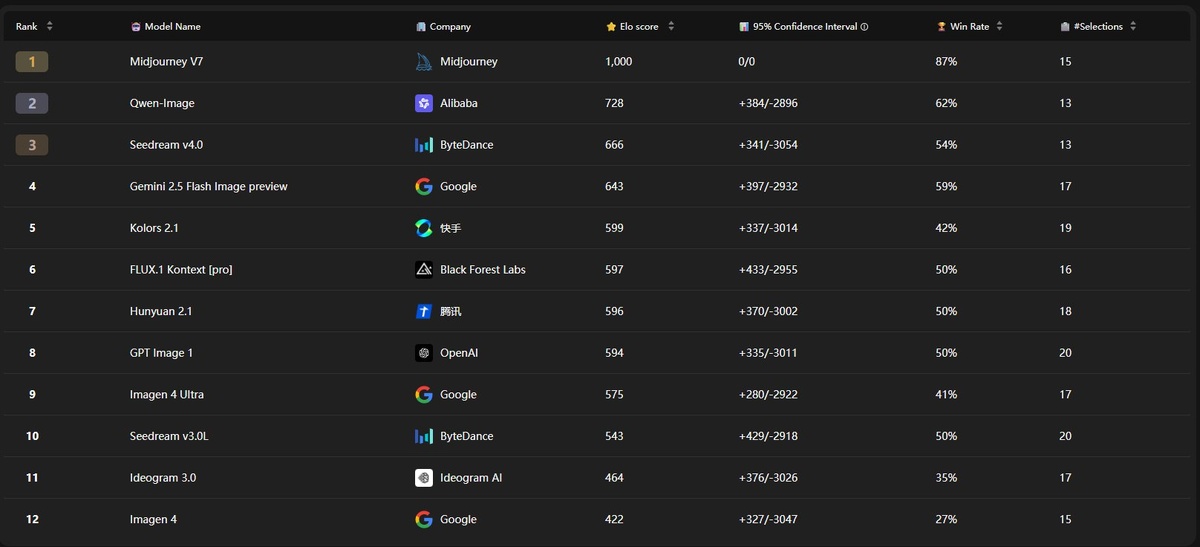Click the OpenAI company name

(x=459, y=353)
